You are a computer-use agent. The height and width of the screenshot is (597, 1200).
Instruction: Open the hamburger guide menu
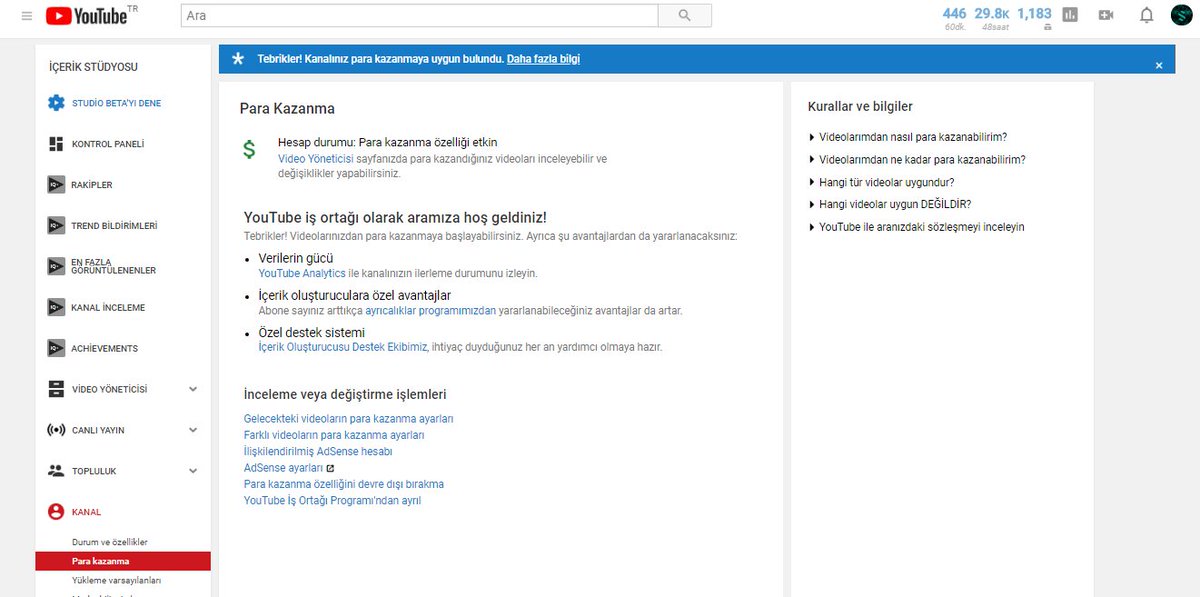[27, 15]
